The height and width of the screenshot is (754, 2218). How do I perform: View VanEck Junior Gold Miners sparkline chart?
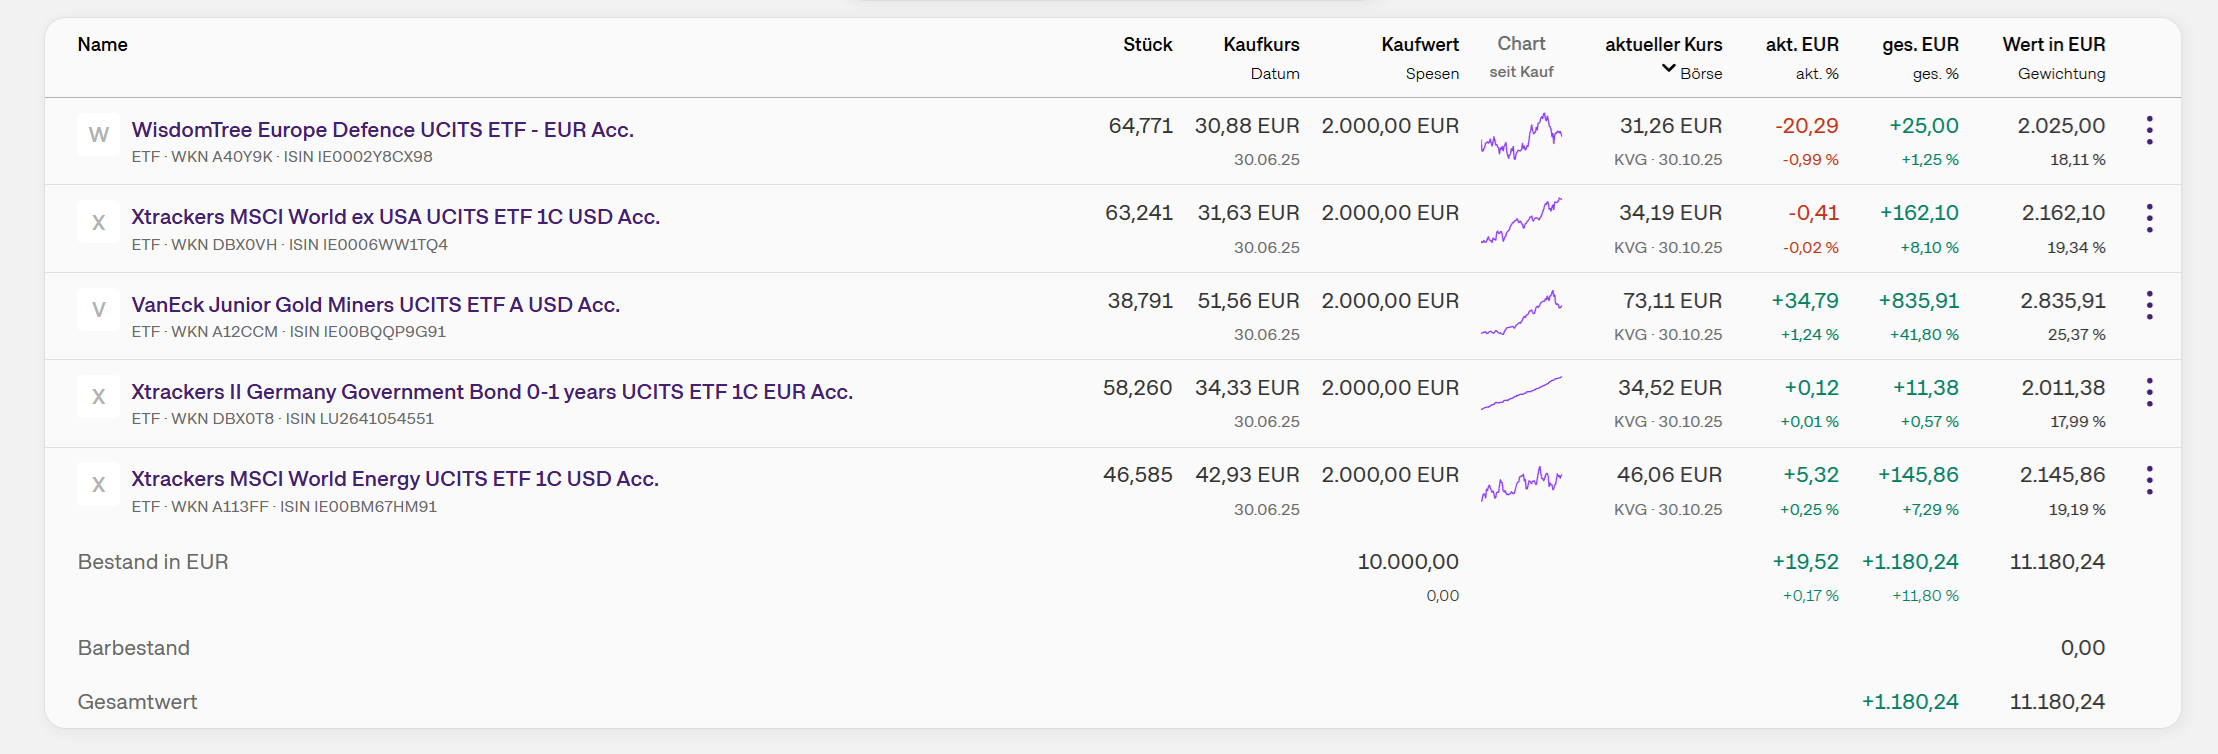[1521, 313]
